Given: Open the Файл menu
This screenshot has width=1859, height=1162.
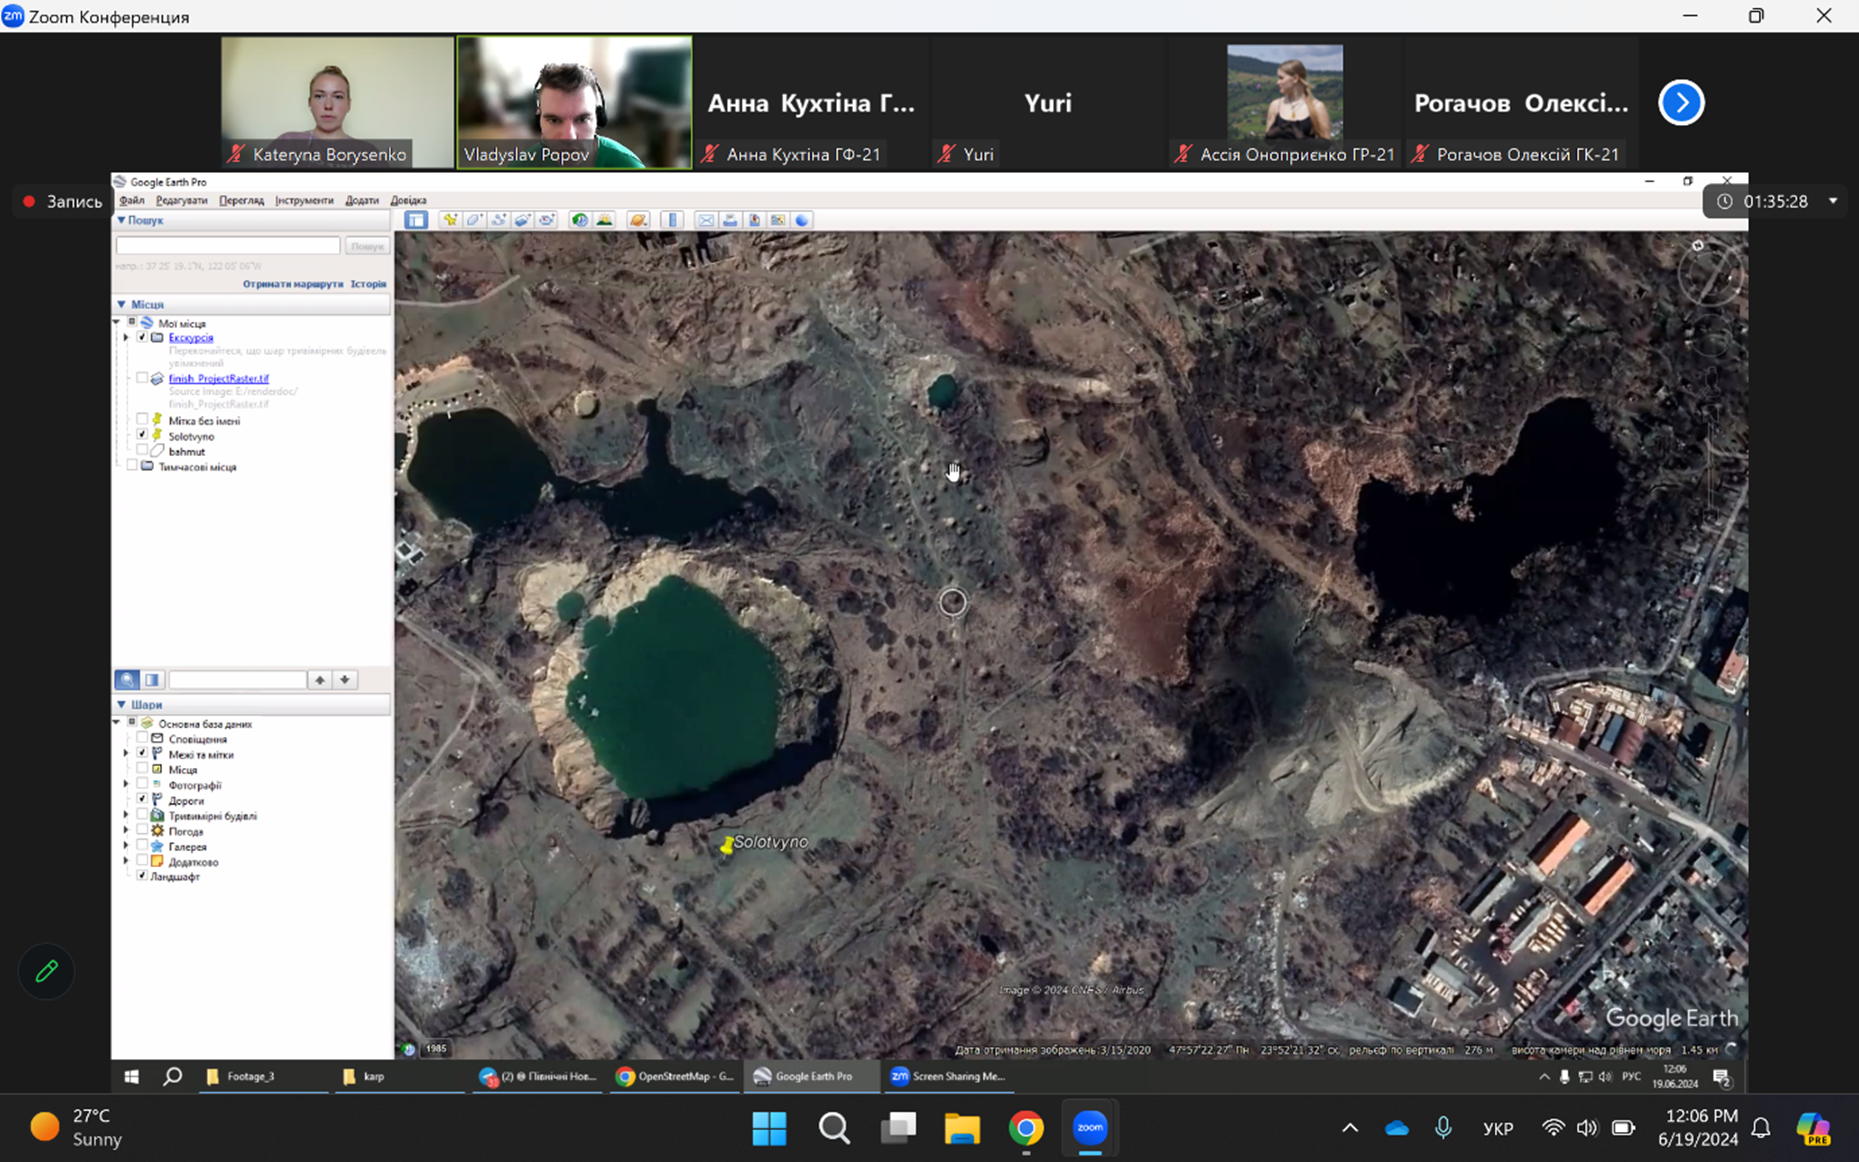Looking at the screenshot, I should (x=132, y=200).
